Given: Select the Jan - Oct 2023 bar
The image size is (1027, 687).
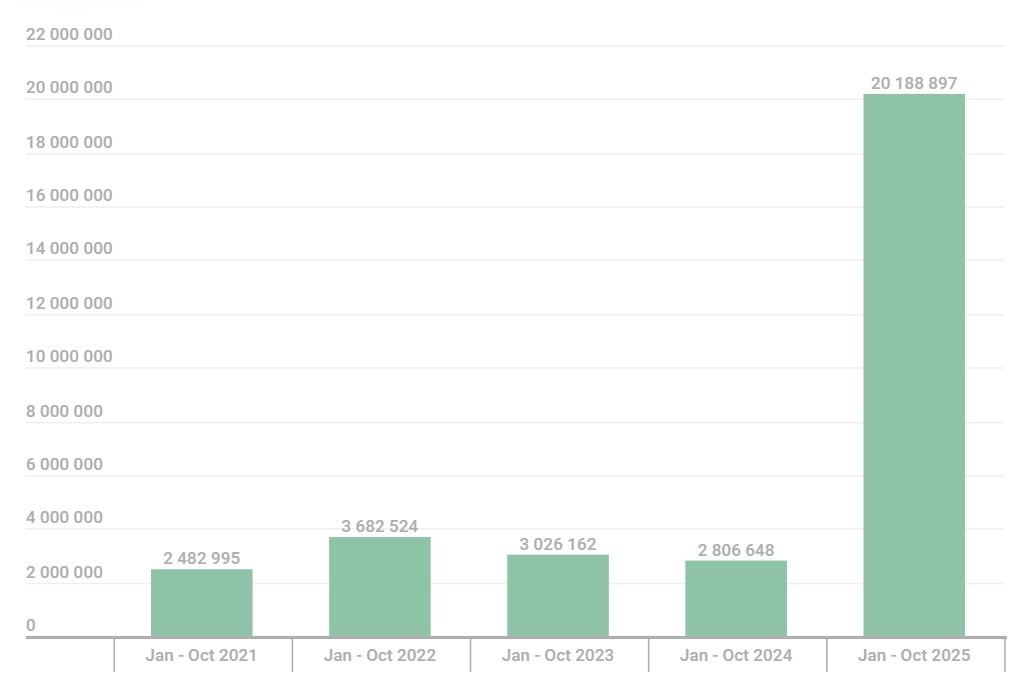Looking at the screenshot, I should (x=557, y=595).
